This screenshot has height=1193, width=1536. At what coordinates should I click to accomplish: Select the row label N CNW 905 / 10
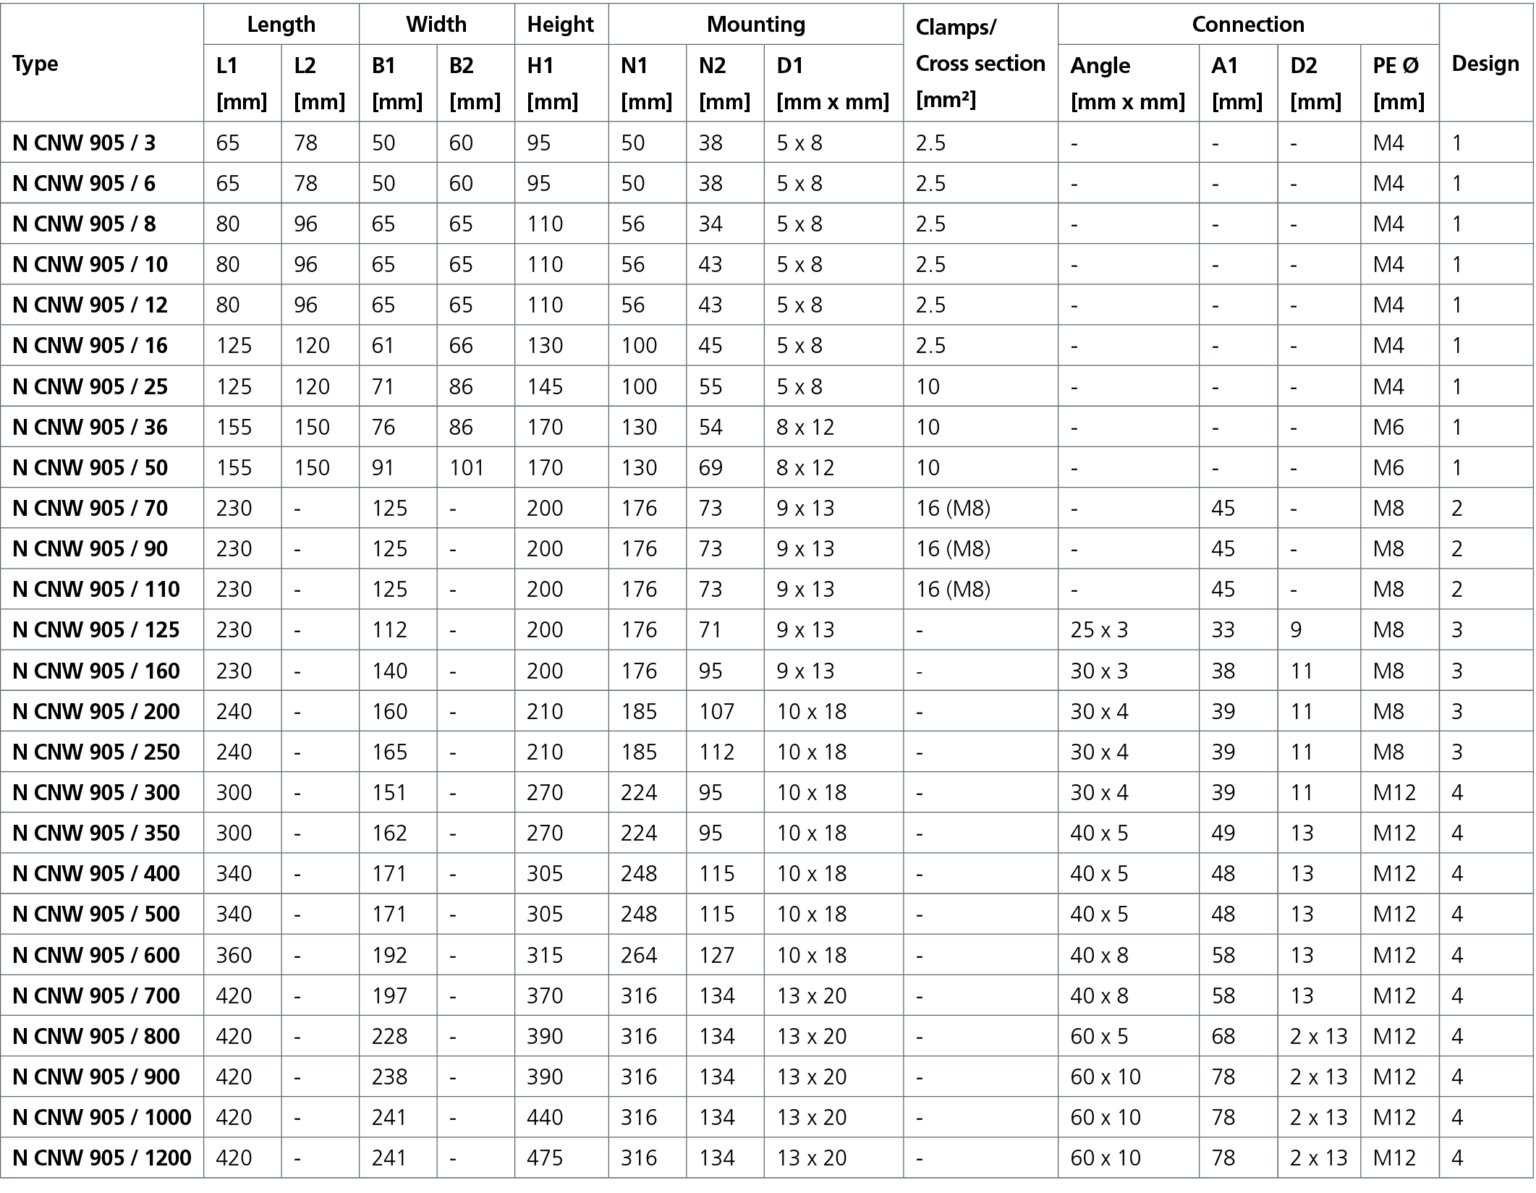click(x=90, y=265)
